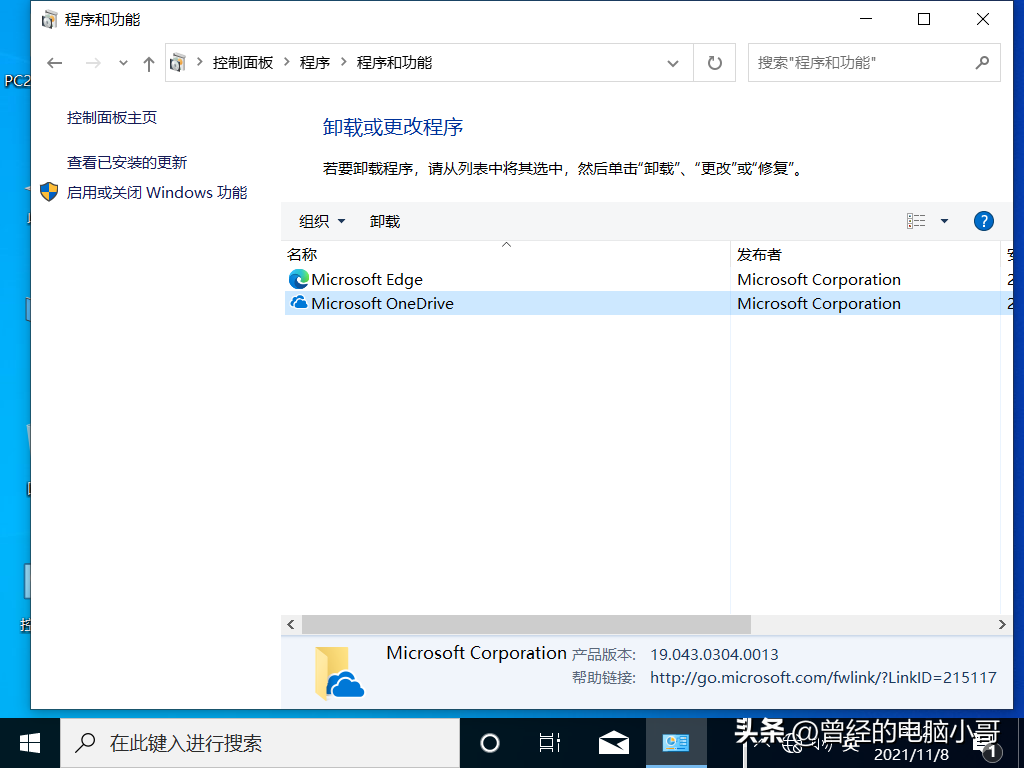
Task: Click the go.microsoft.com help link text
Action: click(x=824, y=678)
